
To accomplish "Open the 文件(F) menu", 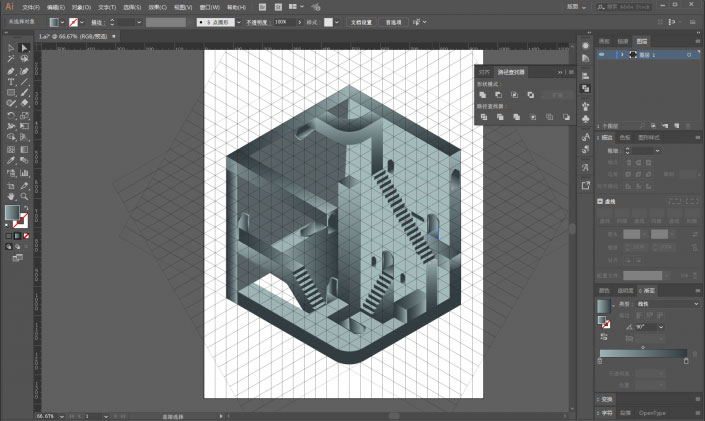I will [x=31, y=7].
